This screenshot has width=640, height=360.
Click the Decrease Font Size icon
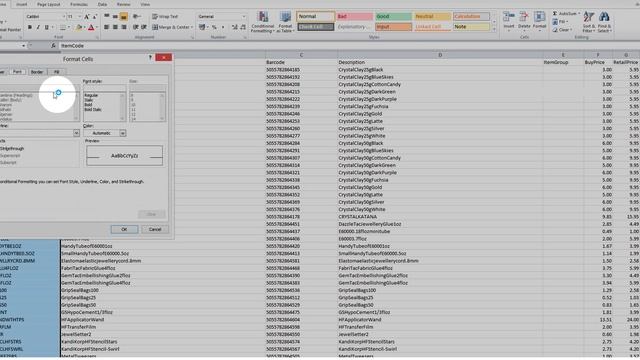point(95,17)
